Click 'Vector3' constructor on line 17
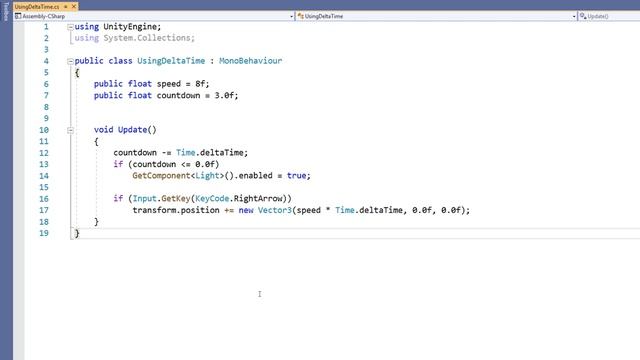Image resolution: width=640 pixels, height=360 pixels. click(x=275, y=210)
